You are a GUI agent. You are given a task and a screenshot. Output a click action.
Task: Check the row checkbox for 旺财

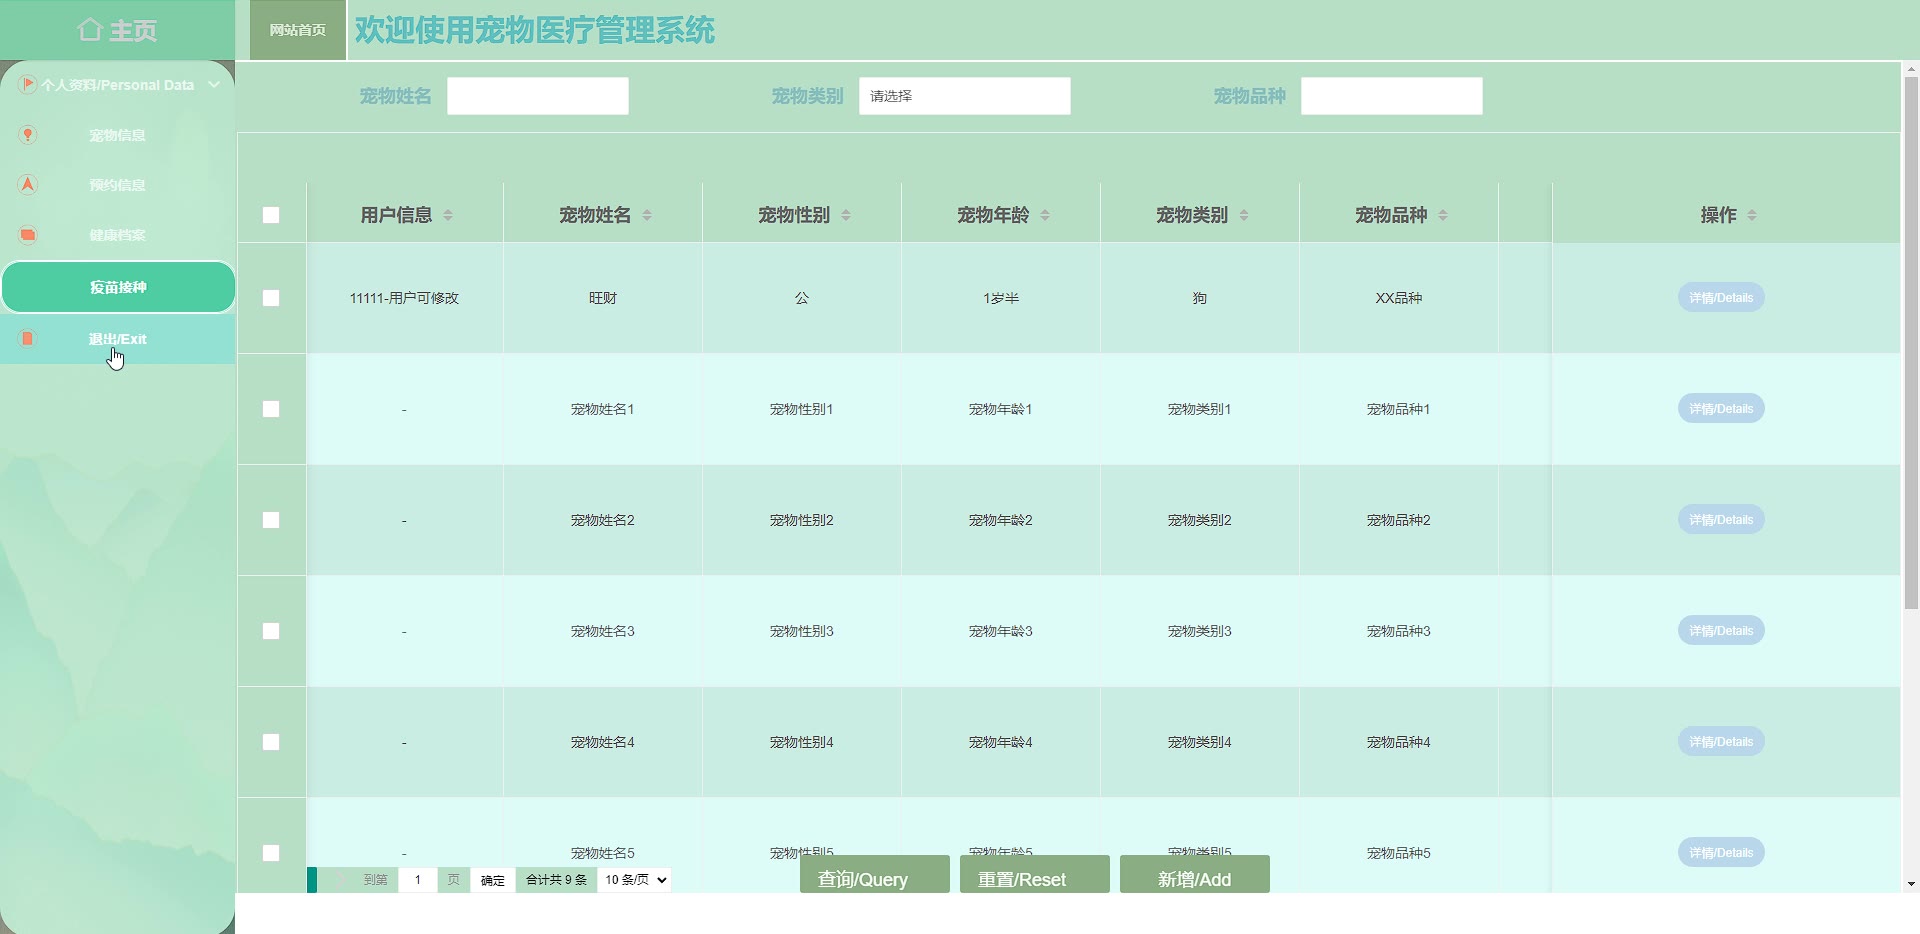(271, 298)
